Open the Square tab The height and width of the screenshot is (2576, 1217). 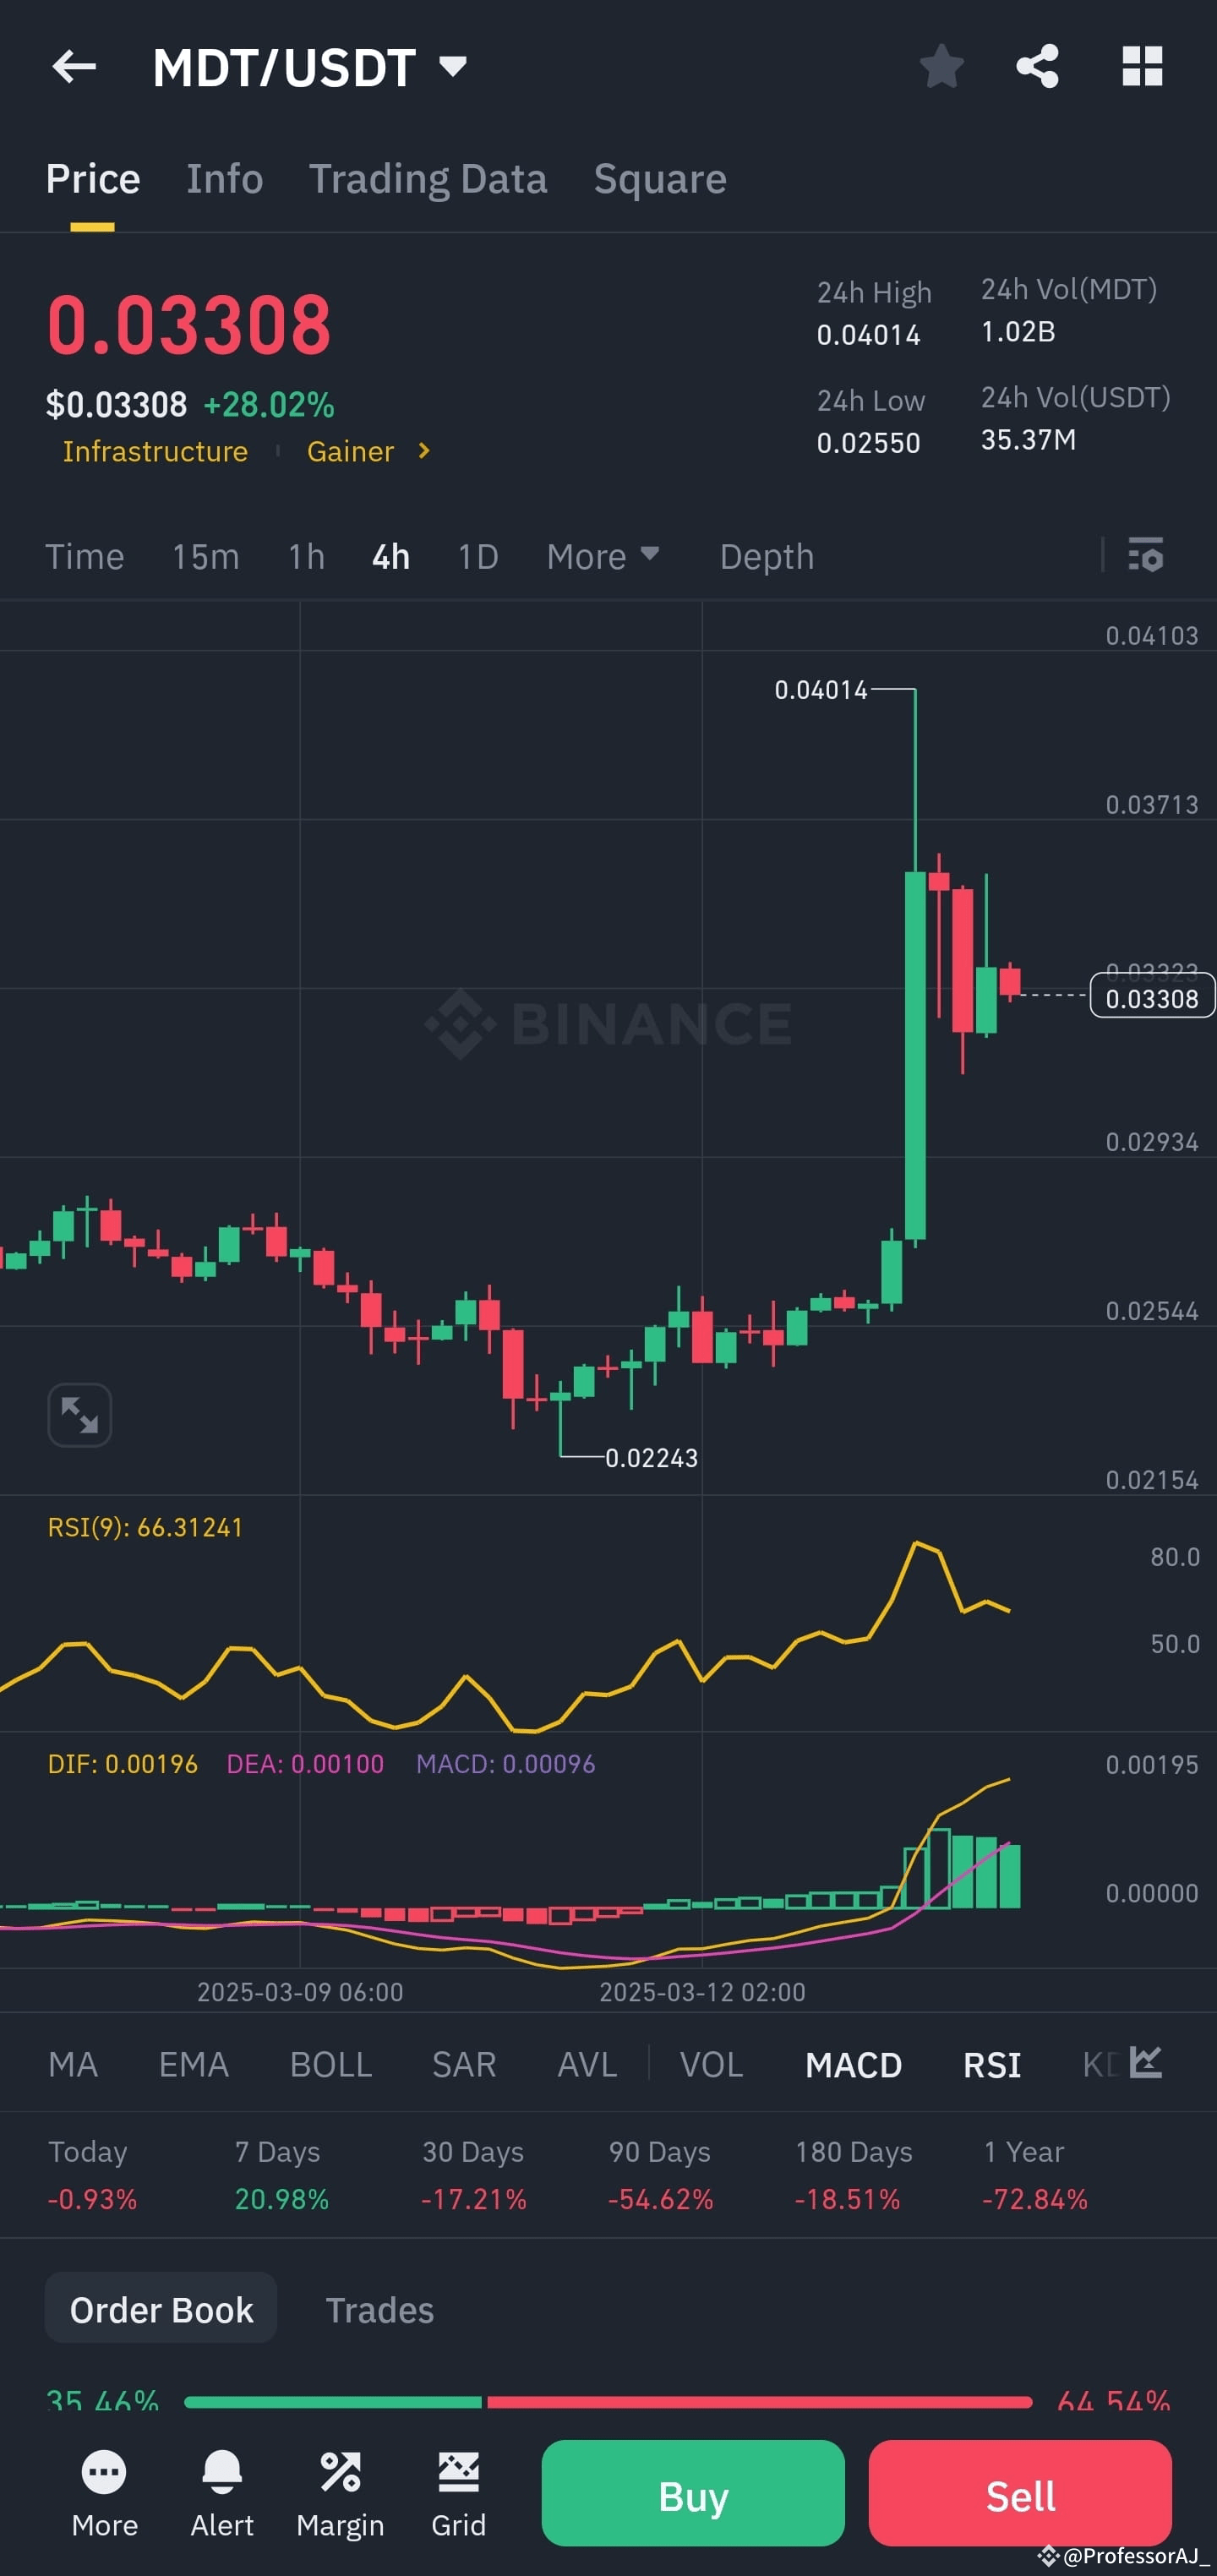pyautogui.click(x=660, y=179)
